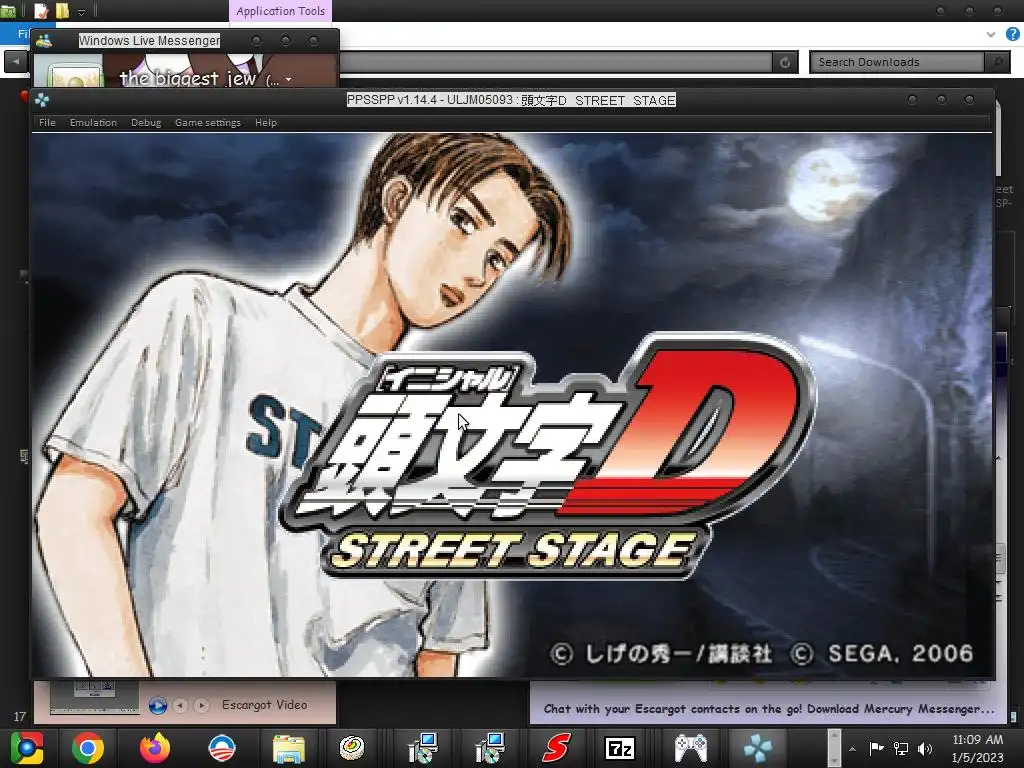Open 7-Zip from the taskbar
1024x768 pixels.
point(620,748)
